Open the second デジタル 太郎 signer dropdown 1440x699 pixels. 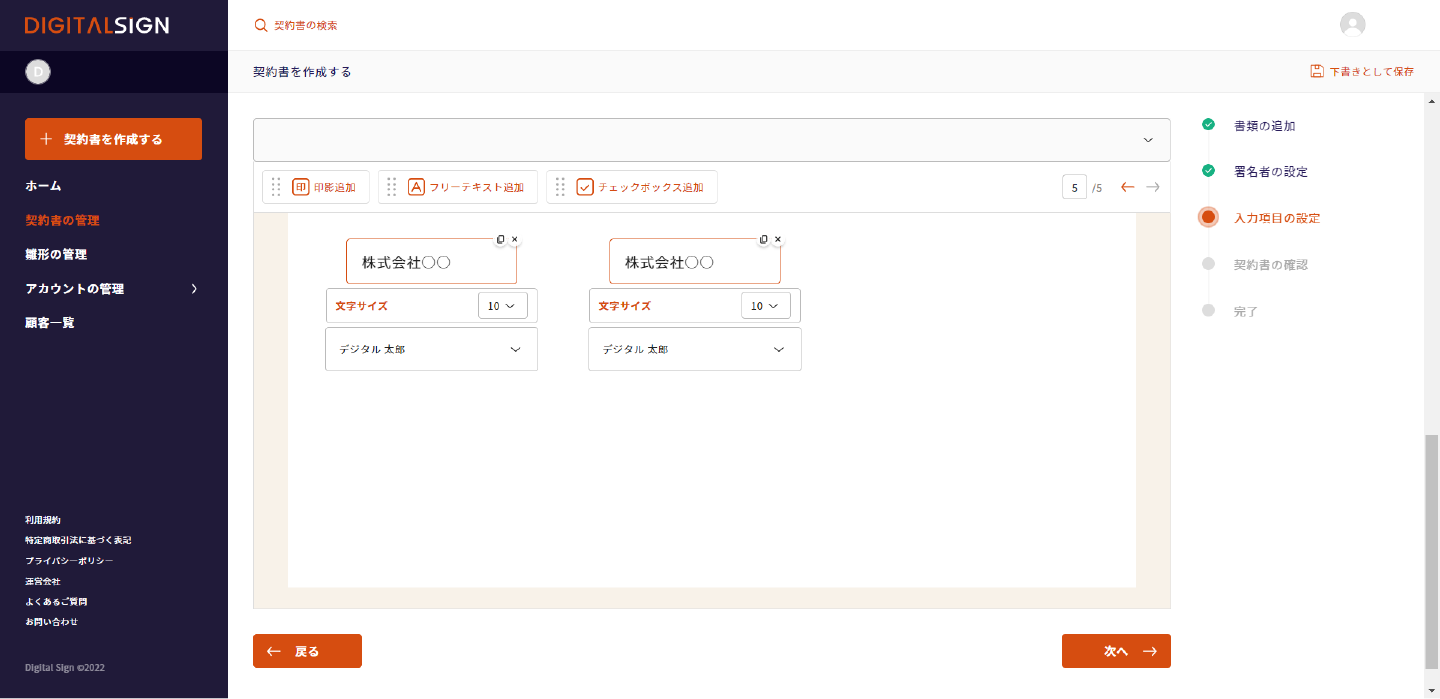tap(695, 349)
